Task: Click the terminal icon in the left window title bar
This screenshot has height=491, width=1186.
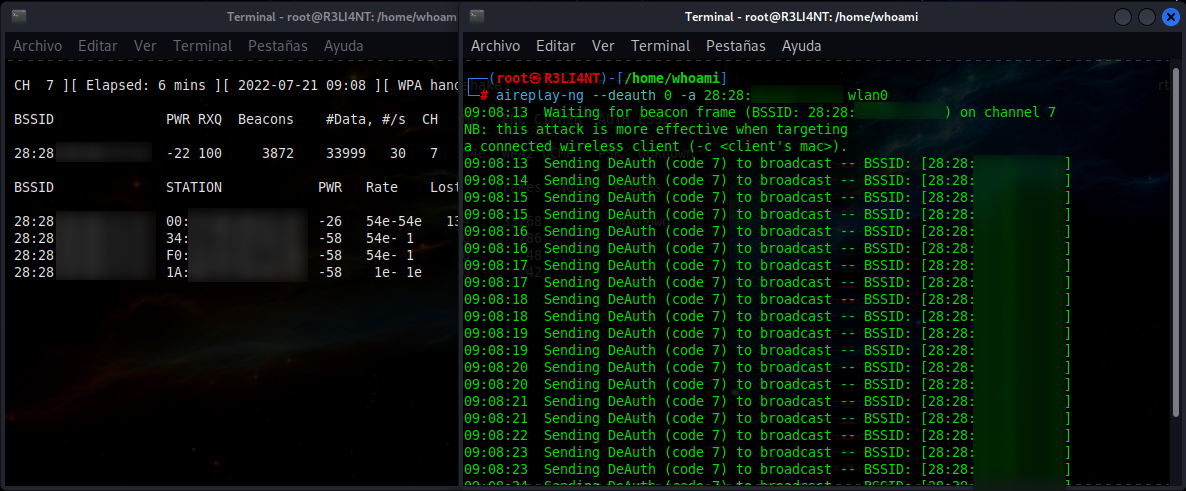Action: click(x=19, y=17)
